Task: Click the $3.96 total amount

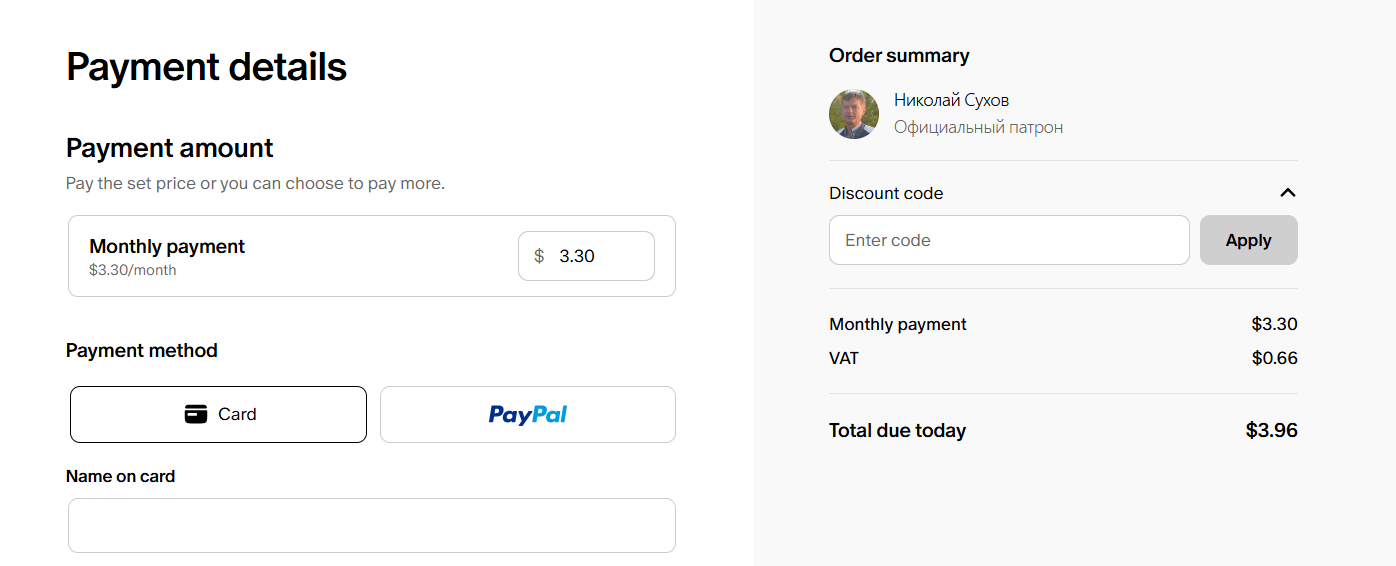Action: [x=1271, y=431]
